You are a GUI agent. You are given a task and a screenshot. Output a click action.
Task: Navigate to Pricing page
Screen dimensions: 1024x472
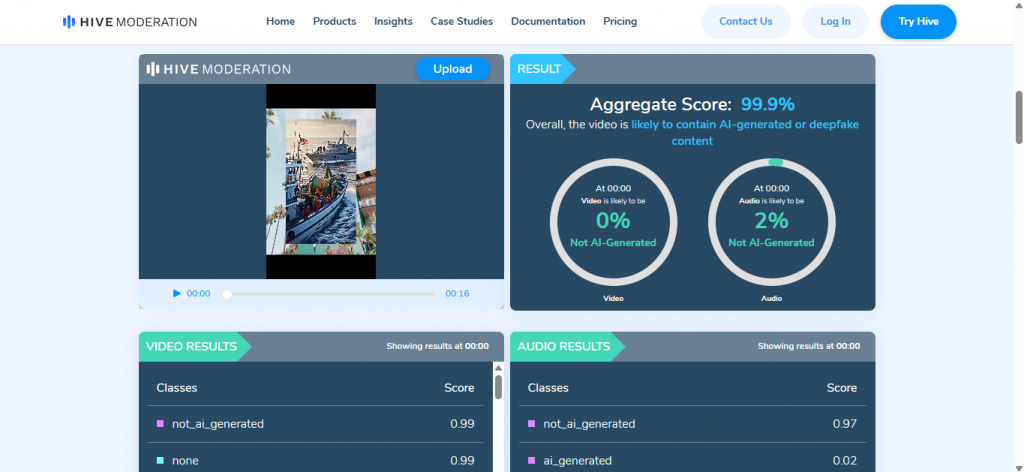620,21
